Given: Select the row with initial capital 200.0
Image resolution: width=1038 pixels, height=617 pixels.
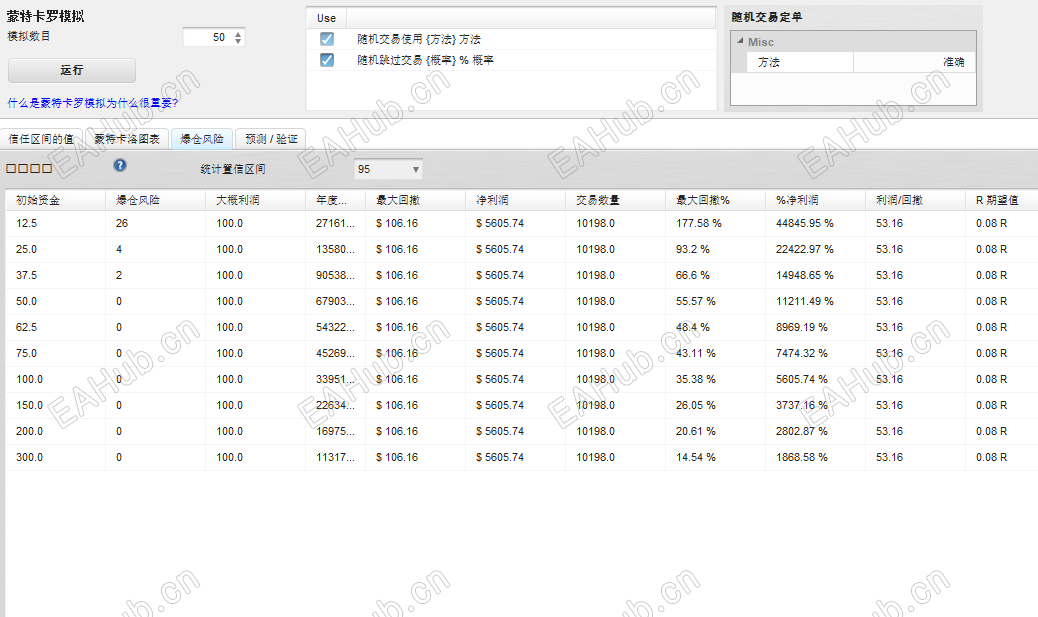Looking at the screenshot, I should (x=522, y=432).
